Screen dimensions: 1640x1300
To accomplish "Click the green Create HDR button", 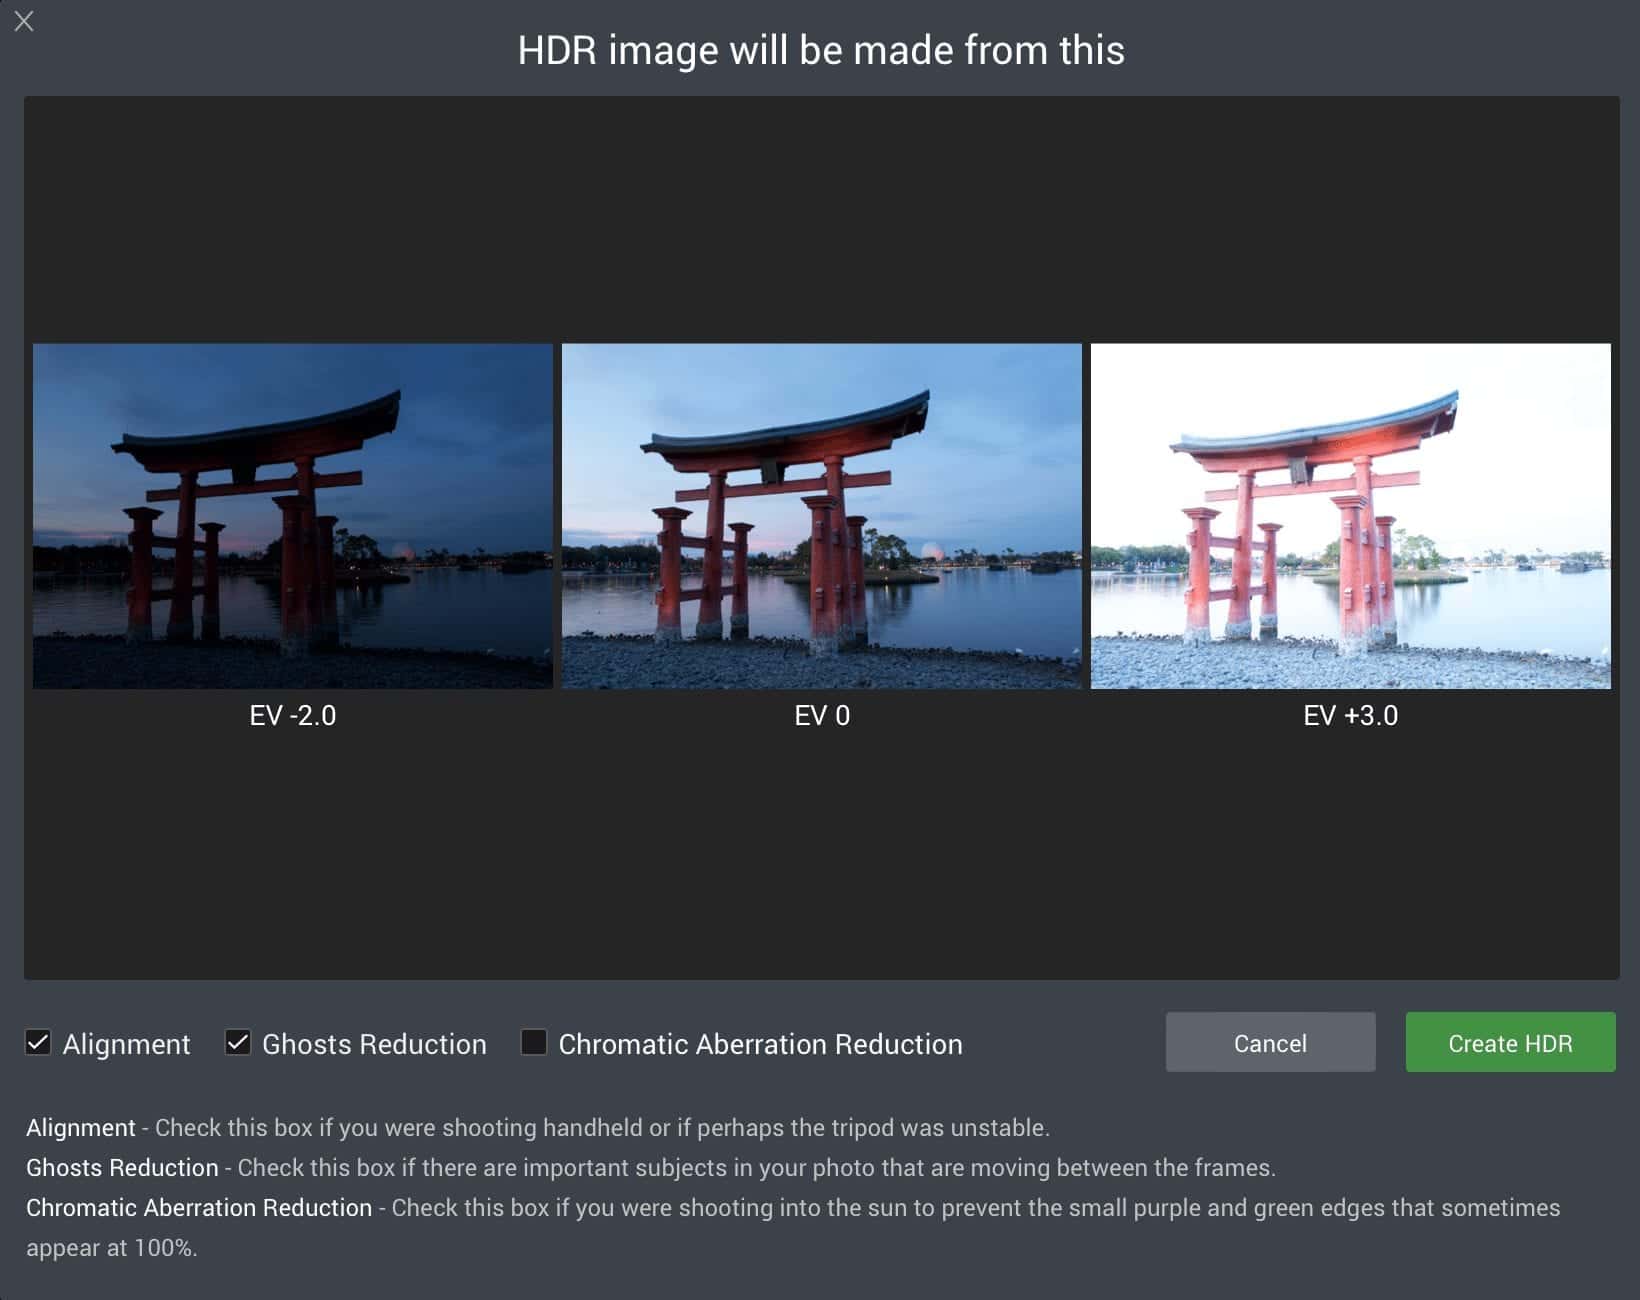I will pos(1510,1042).
